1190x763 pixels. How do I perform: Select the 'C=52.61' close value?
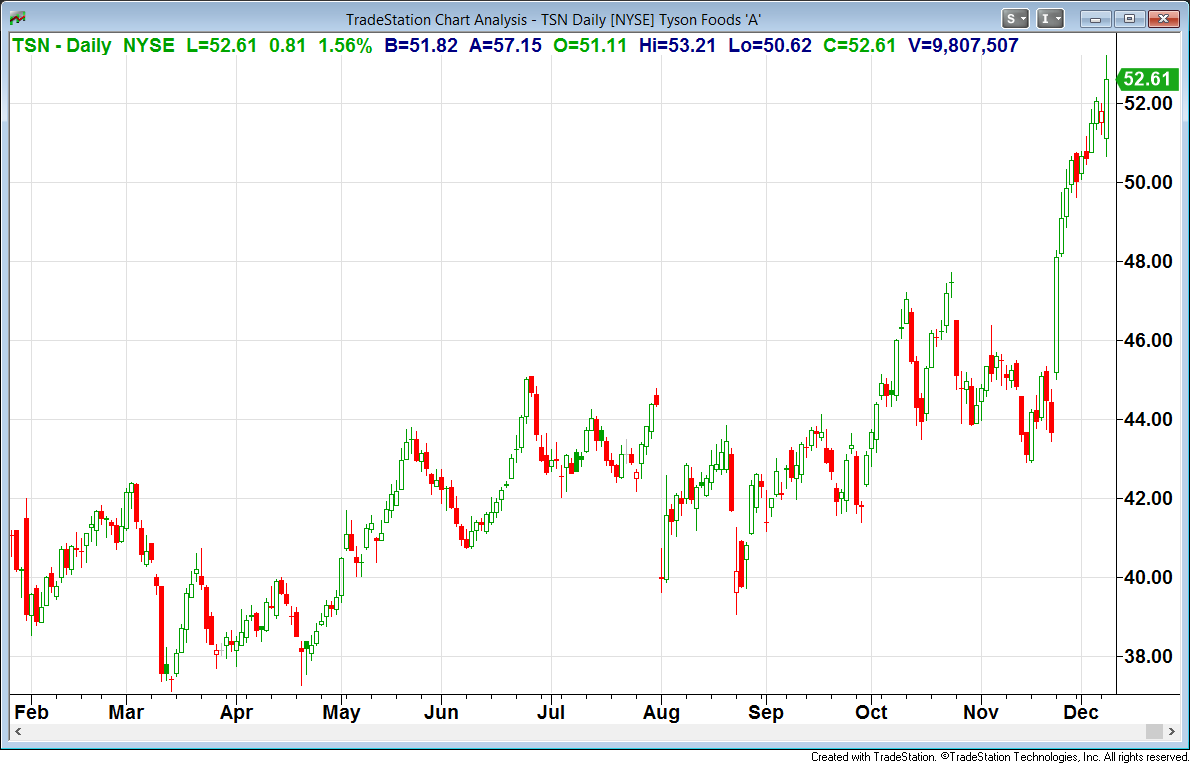pos(860,46)
